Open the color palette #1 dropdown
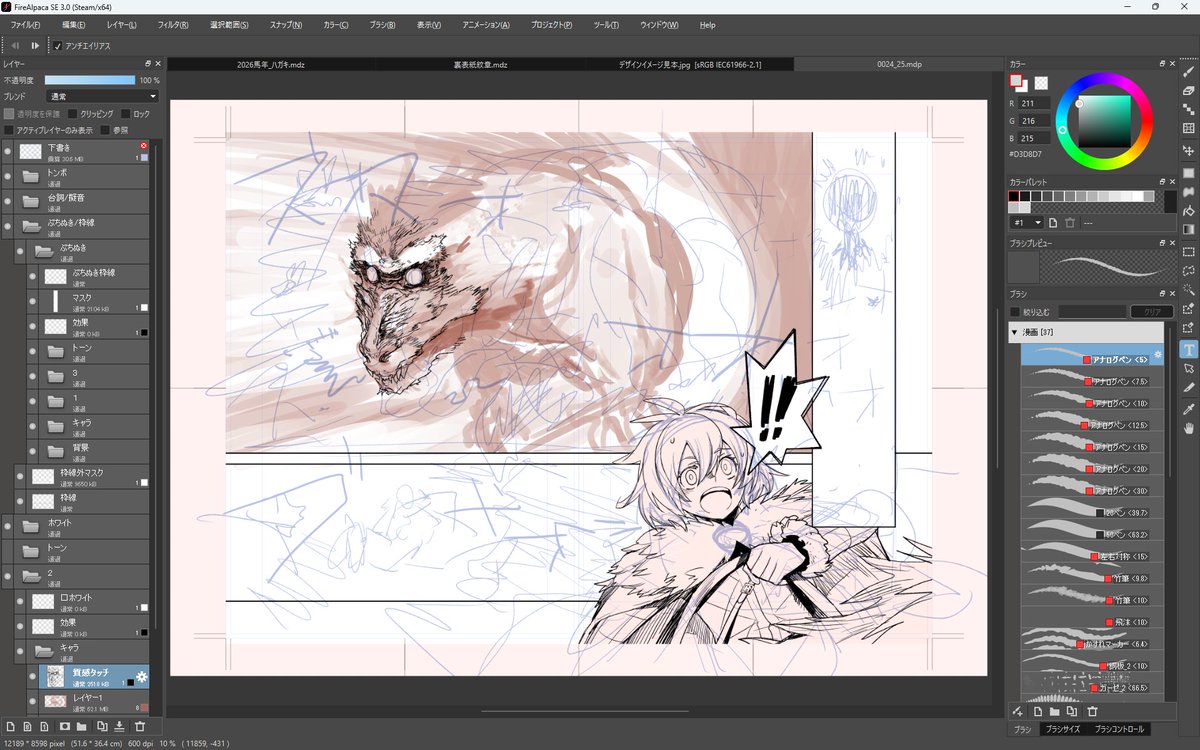This screenshot has height=750, width=1200. click(1026, 222)
